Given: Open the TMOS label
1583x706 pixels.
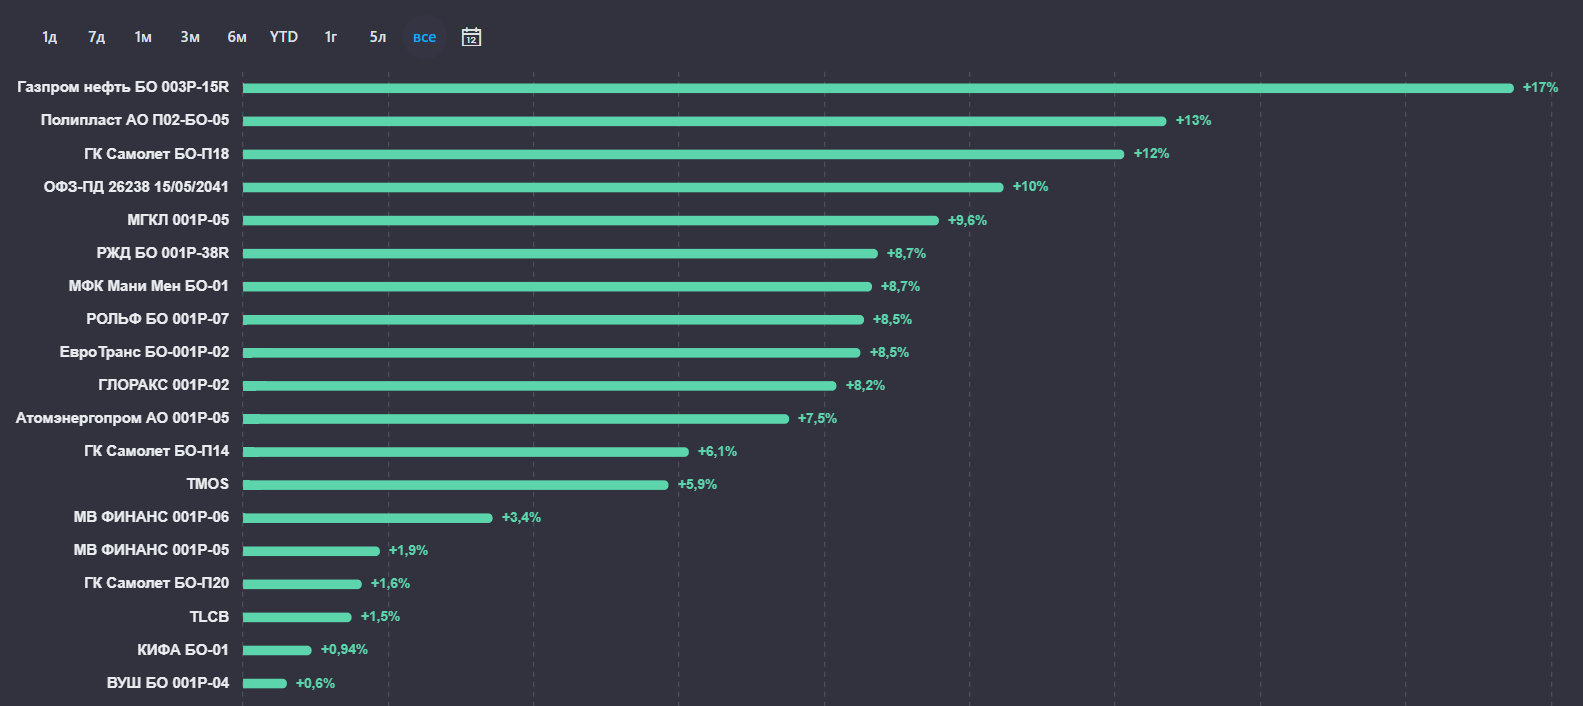Looking at the screenshot, I should 208,484.
